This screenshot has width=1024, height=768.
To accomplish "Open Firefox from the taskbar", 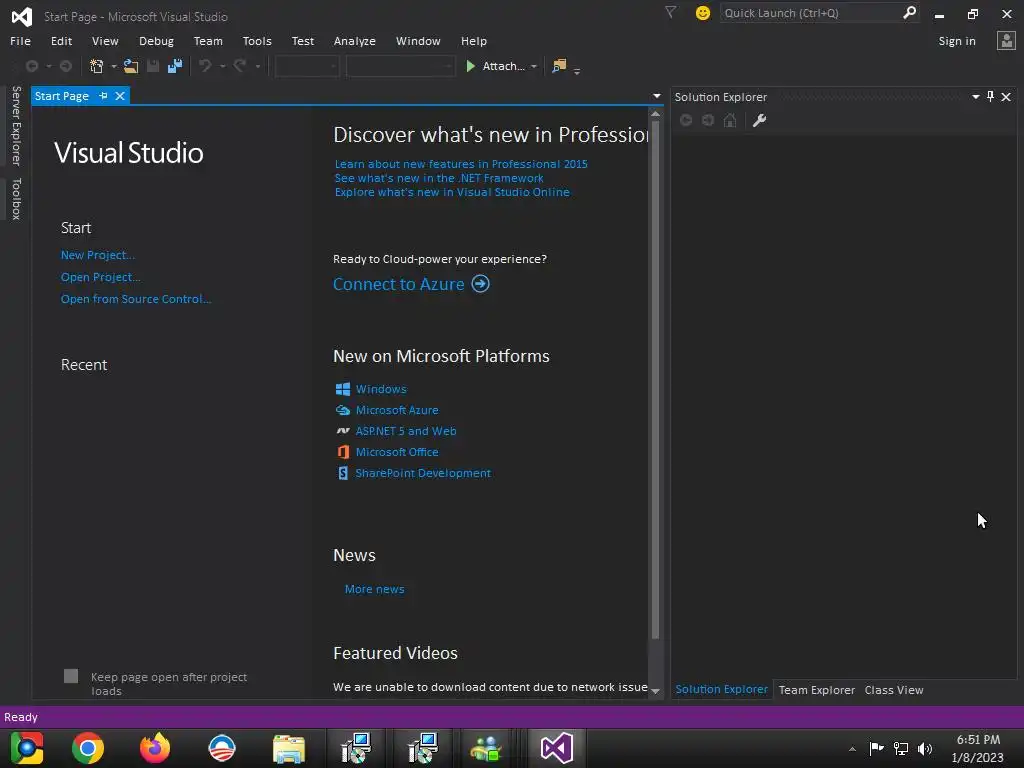I will coord(155,748).
